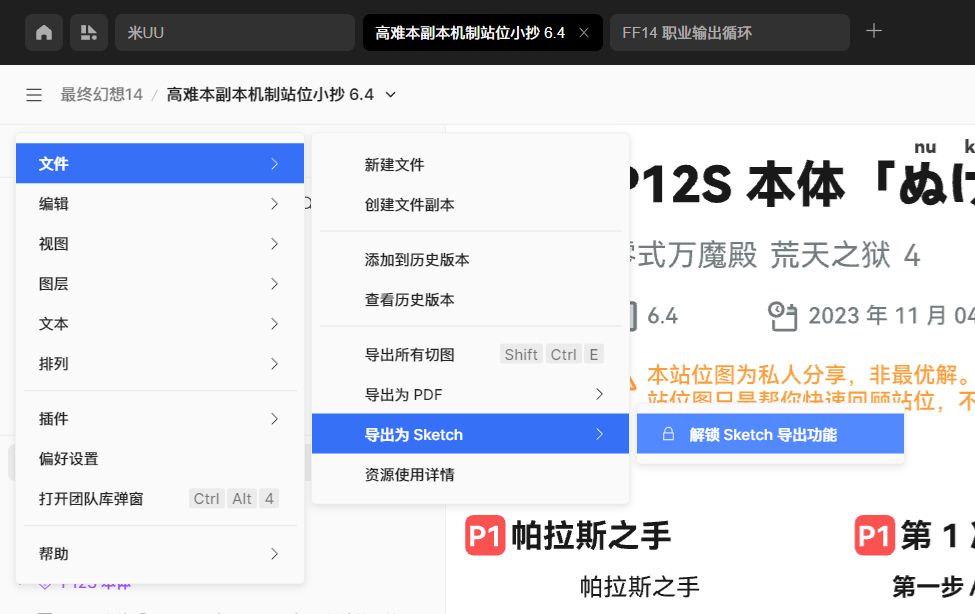Select 高难本副本机制站位小抄 6.4 title in breadcrumb

coord(270,95)
